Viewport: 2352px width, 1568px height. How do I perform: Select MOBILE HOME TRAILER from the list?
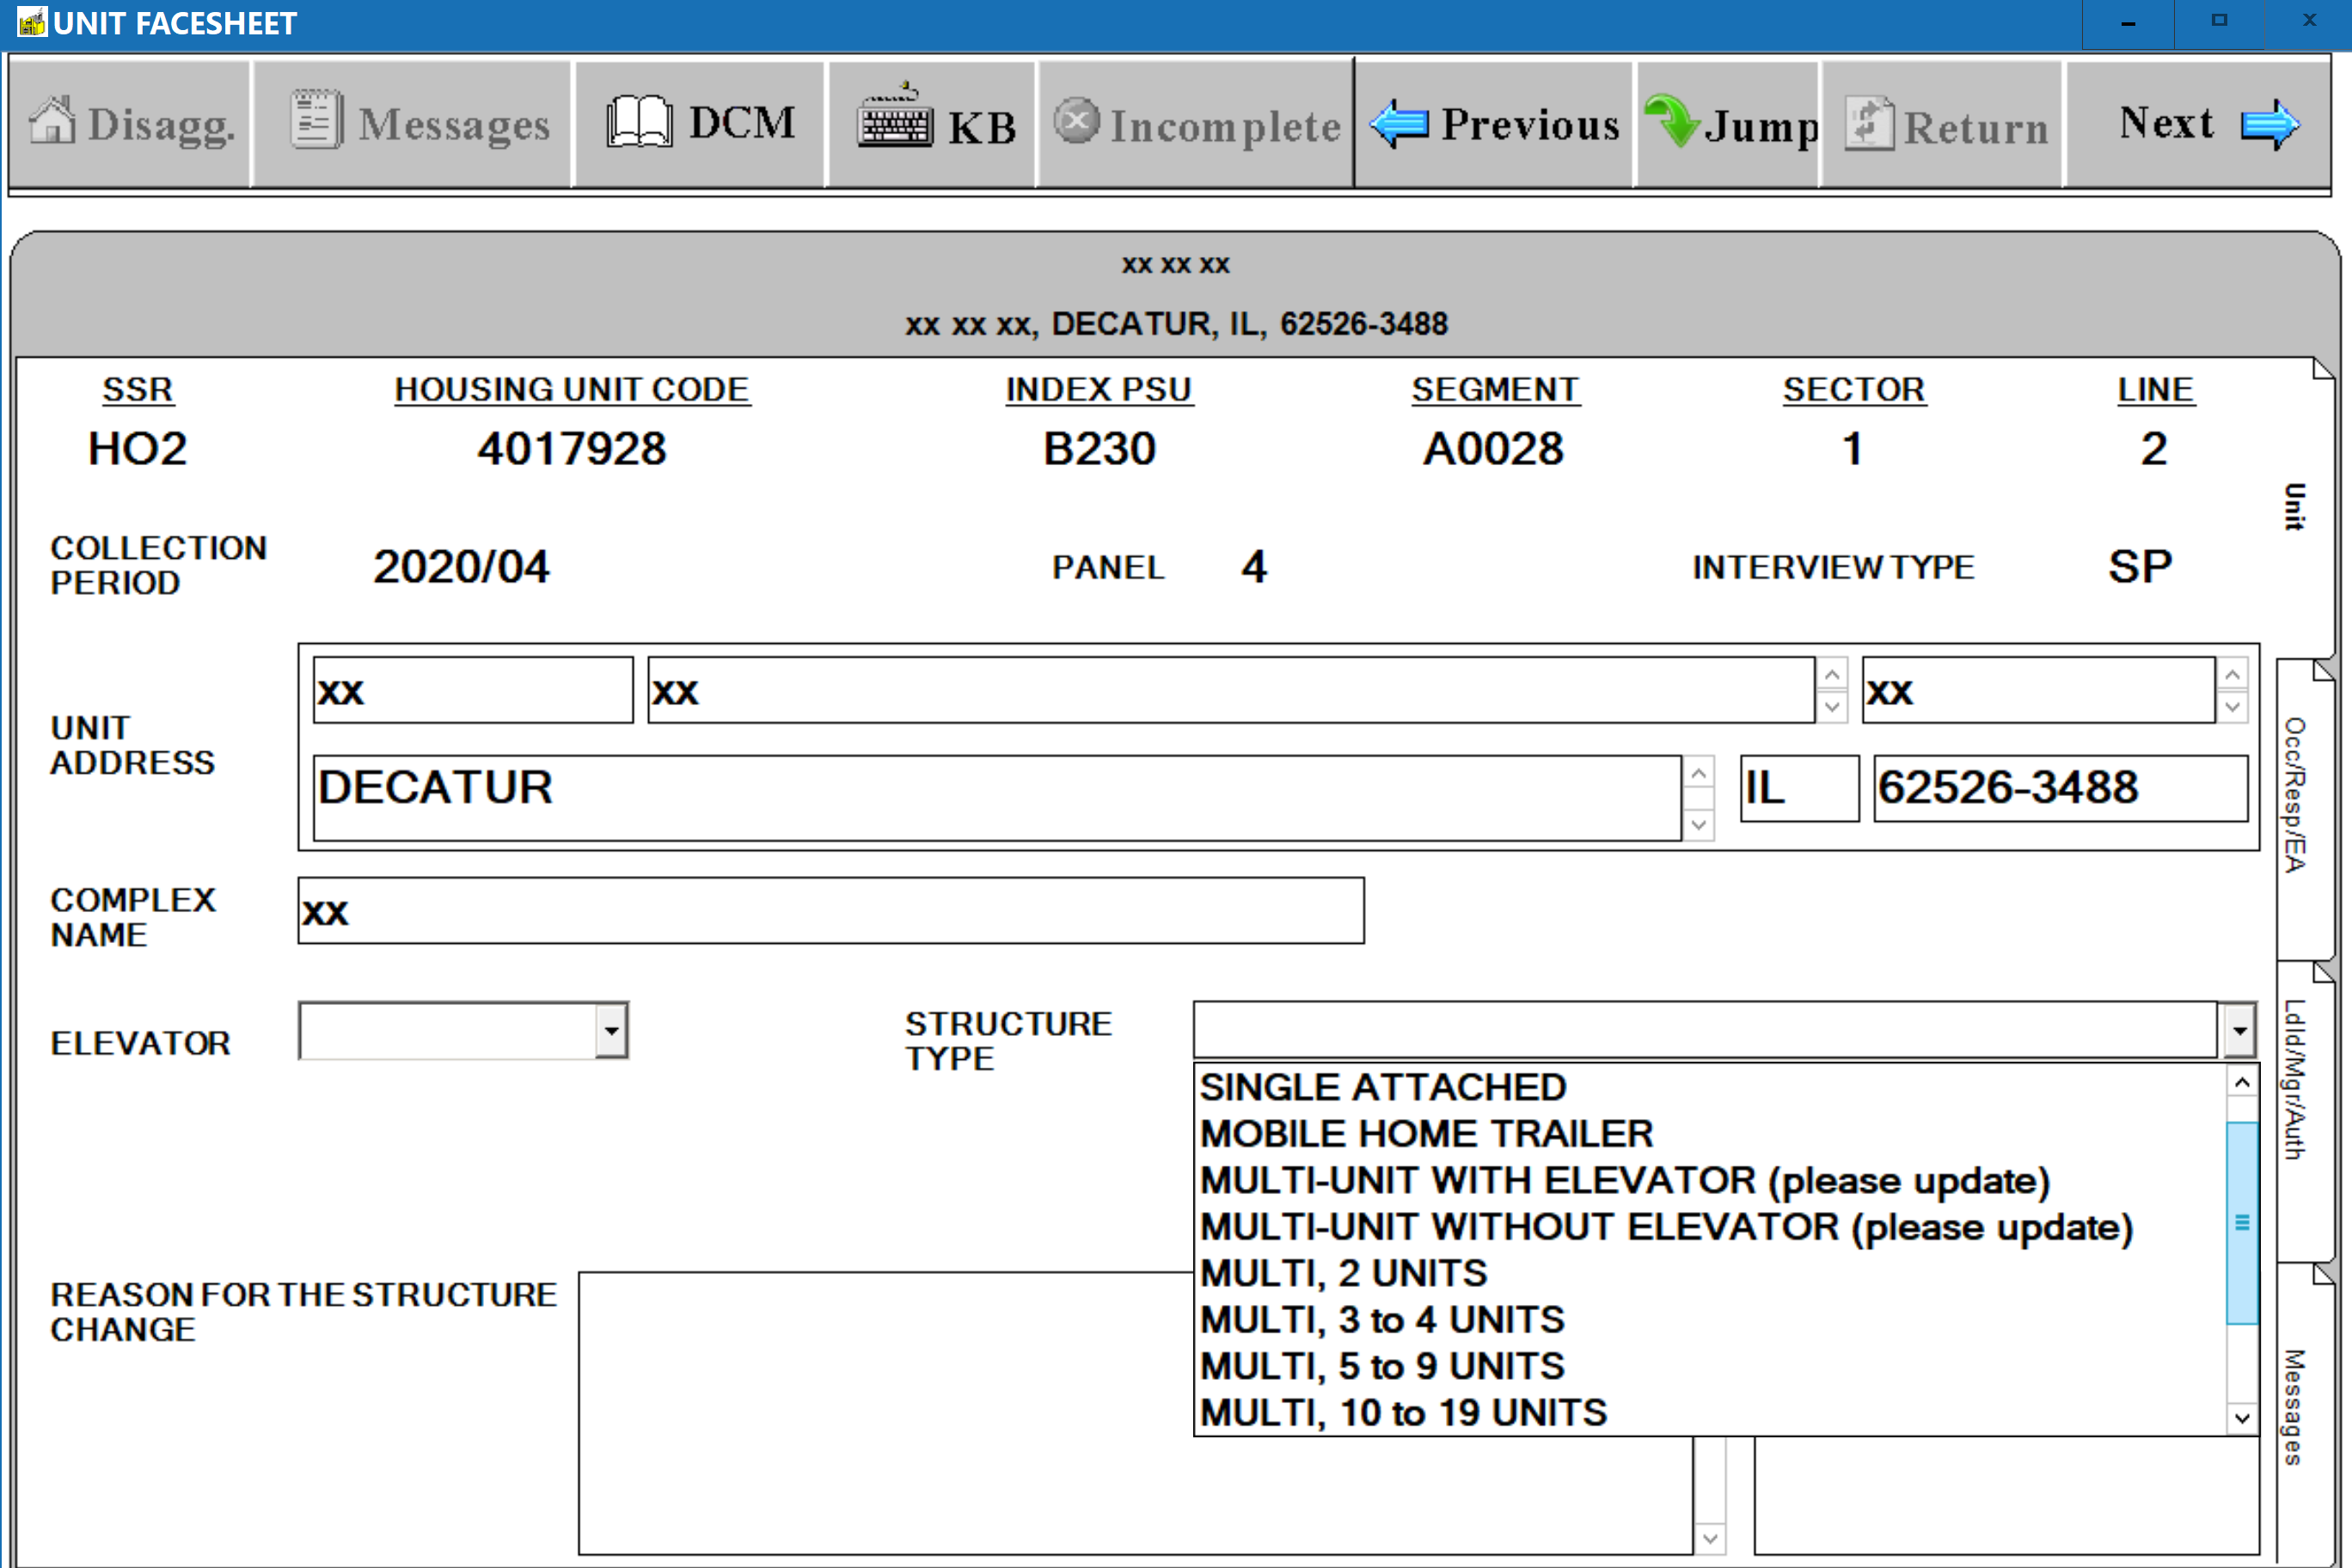1426,1134
